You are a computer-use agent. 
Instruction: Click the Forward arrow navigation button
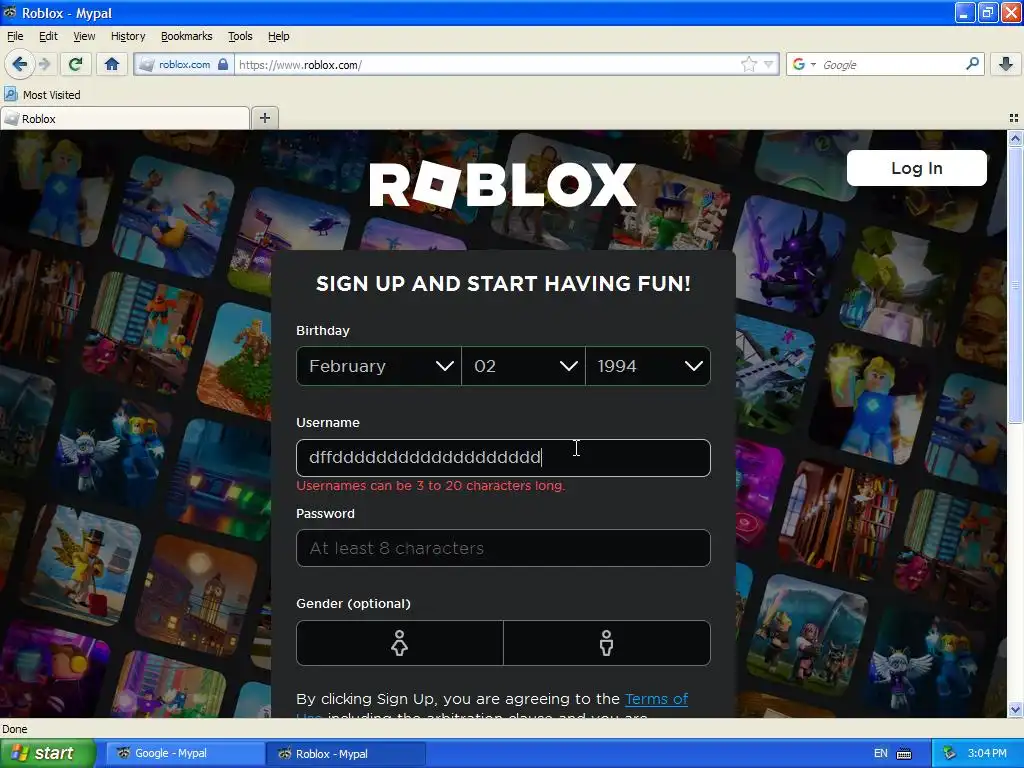coord(44,64)
